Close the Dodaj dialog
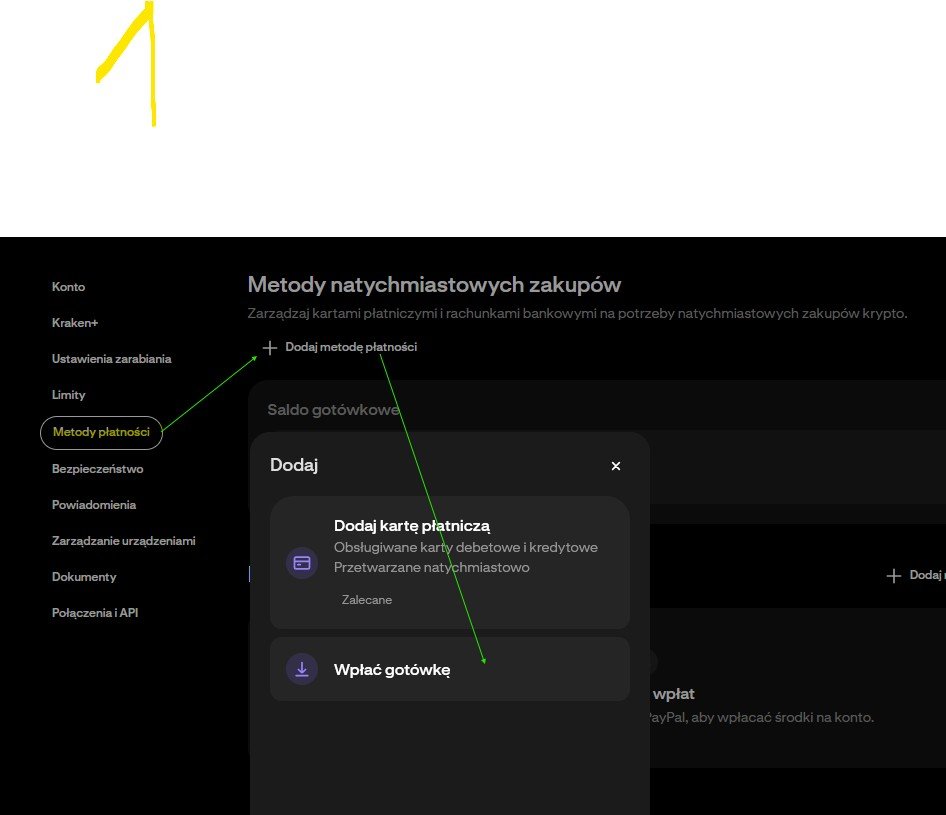The image size is (946, 815). coord(616,466)
